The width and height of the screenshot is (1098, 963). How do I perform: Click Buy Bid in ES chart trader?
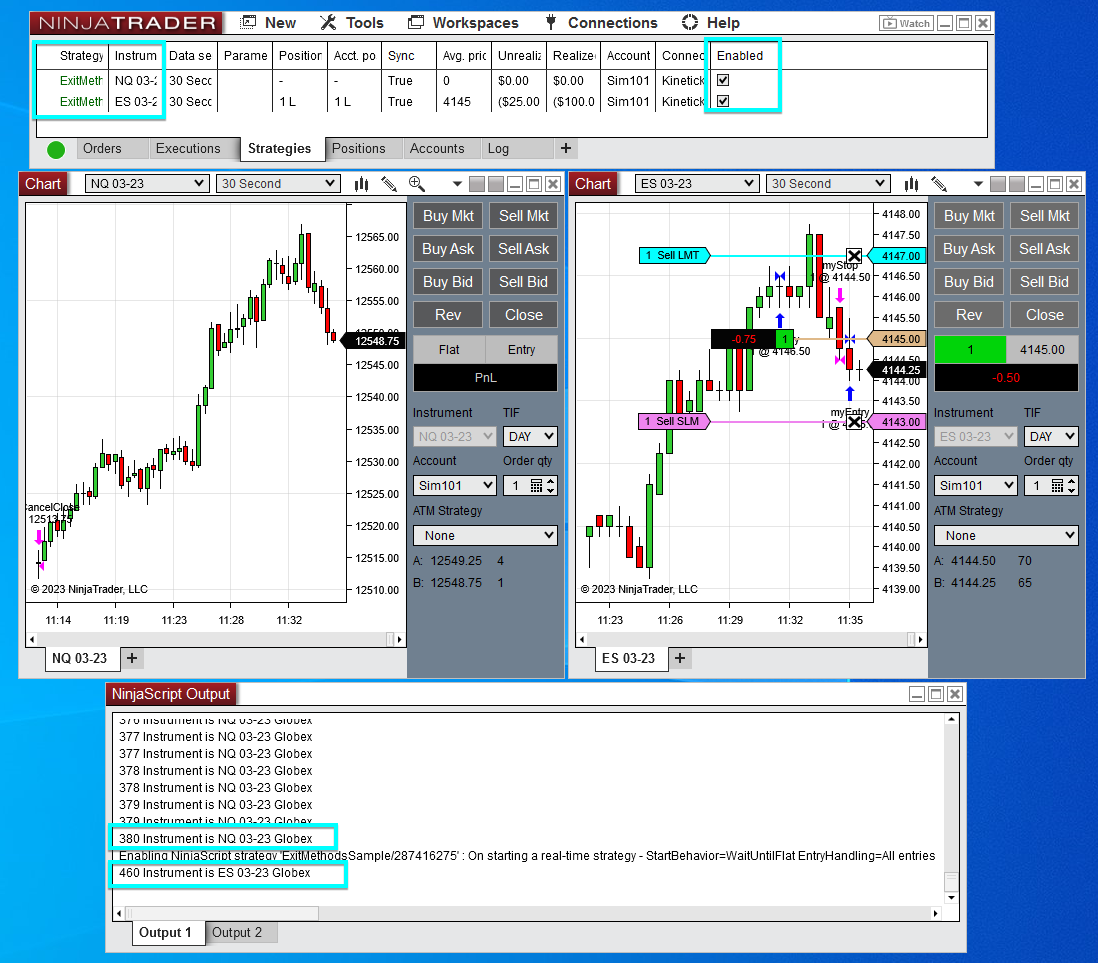pos(968,282)
